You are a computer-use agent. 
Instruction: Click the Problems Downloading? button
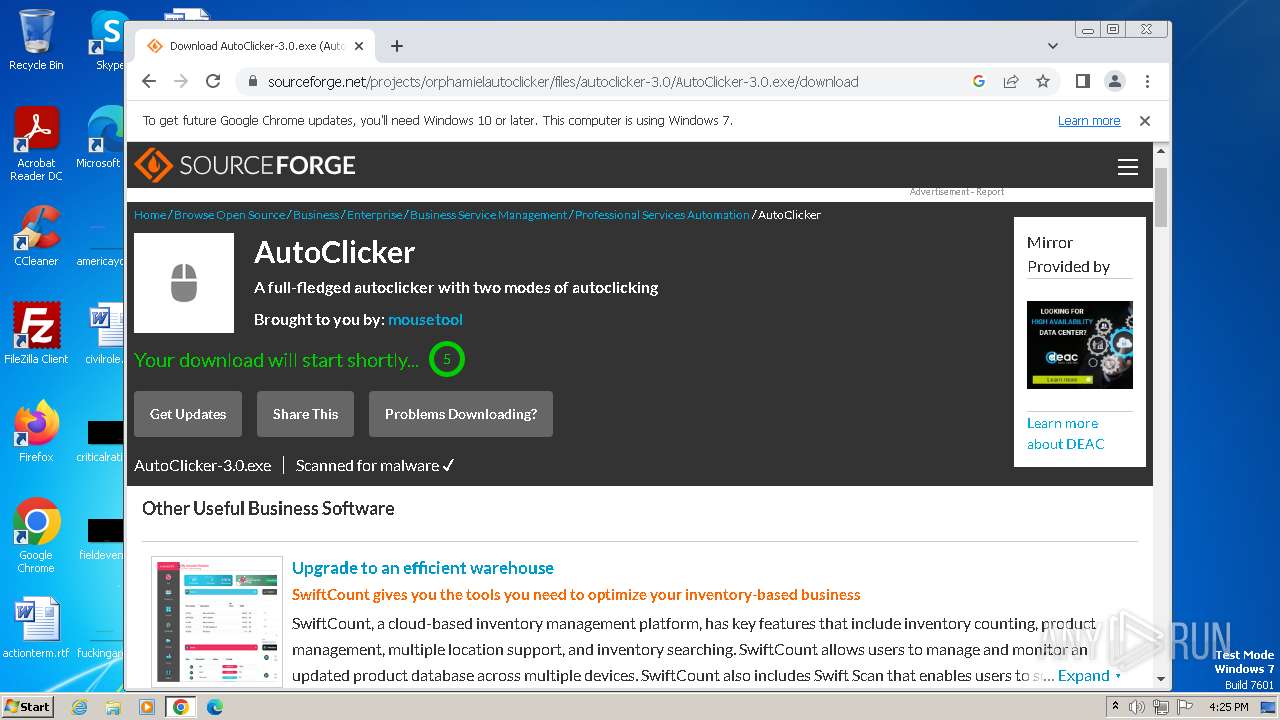[x=461, y=414]
